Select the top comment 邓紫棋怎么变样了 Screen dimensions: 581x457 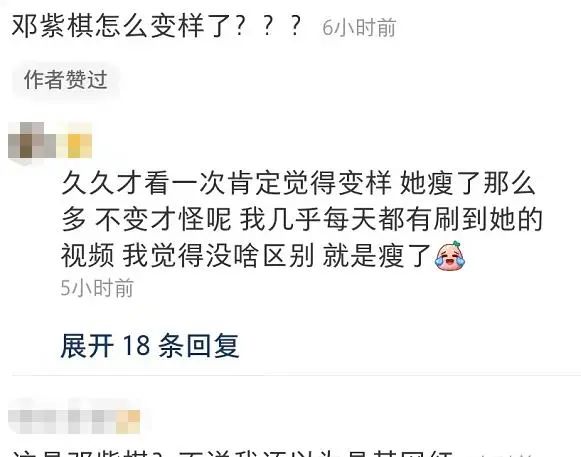157,27
